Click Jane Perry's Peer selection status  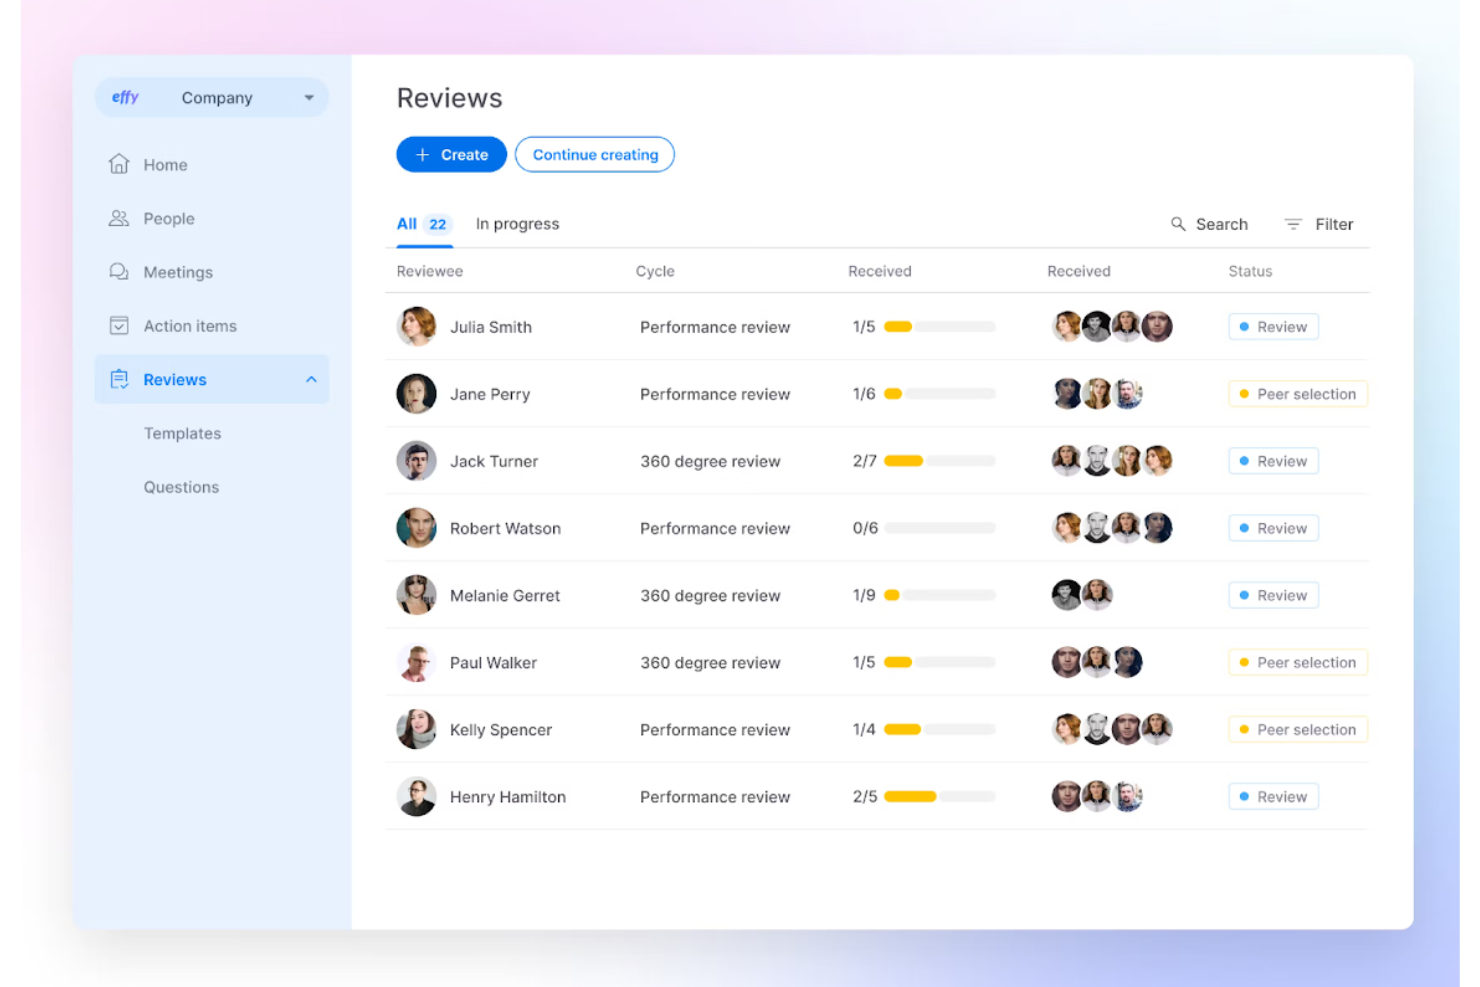[x=1297, y=394]
